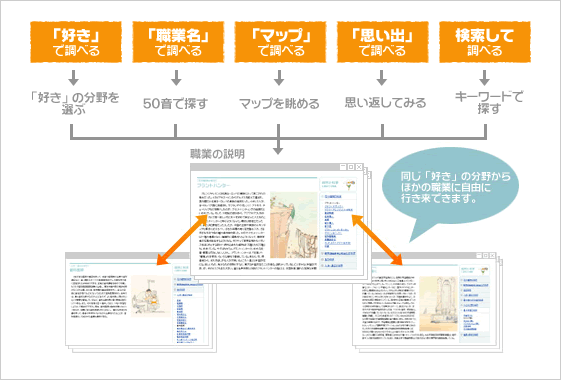The height and width of the screenshot is (380, 561).
Task: Click the 検索して調べる banner
Action: pyautogui.click(x=485, y=42)
